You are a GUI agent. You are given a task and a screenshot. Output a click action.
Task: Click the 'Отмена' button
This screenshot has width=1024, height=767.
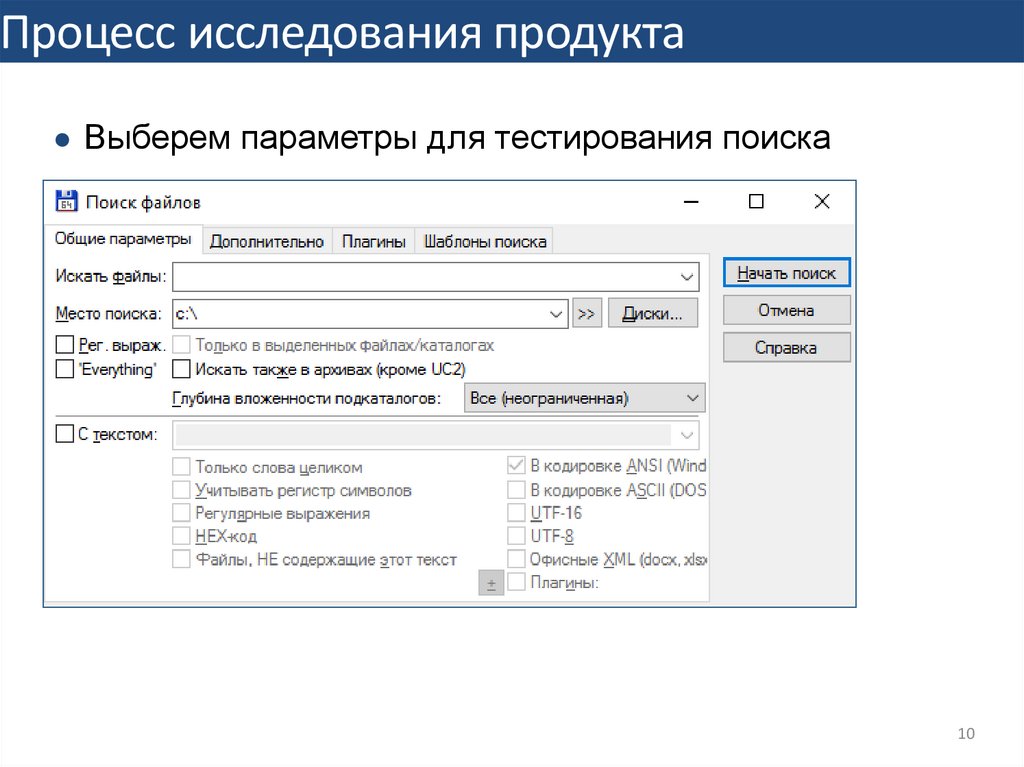point(786,310)
